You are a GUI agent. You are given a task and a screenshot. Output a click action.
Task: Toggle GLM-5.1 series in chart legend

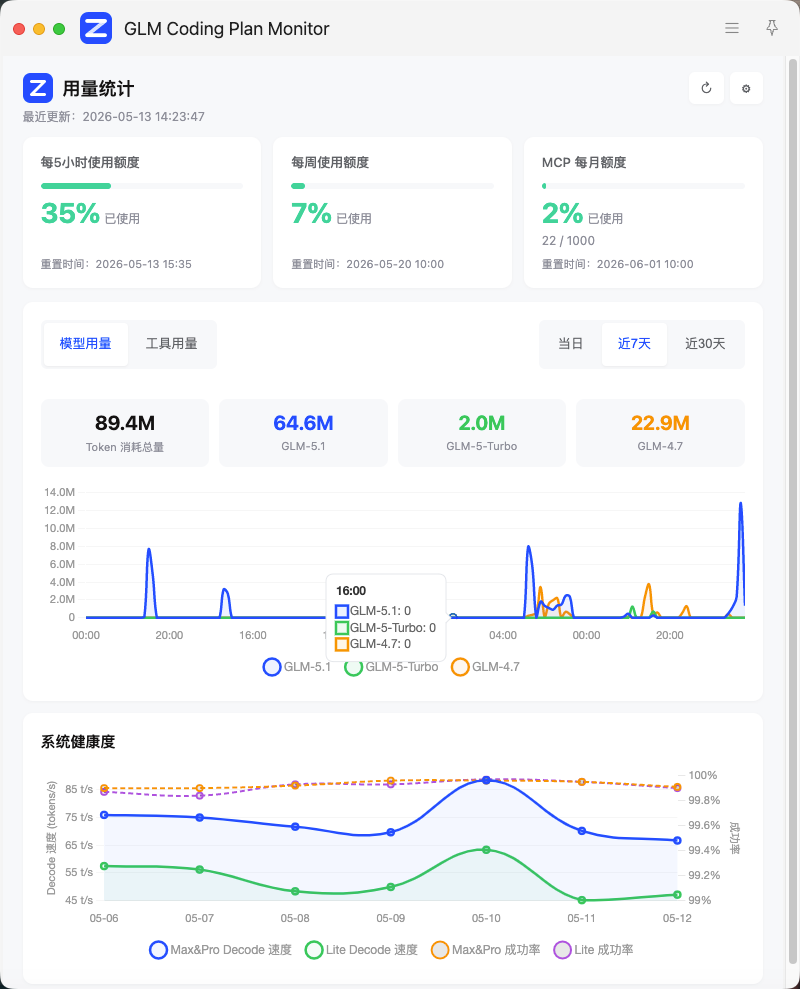click(297, 667)
